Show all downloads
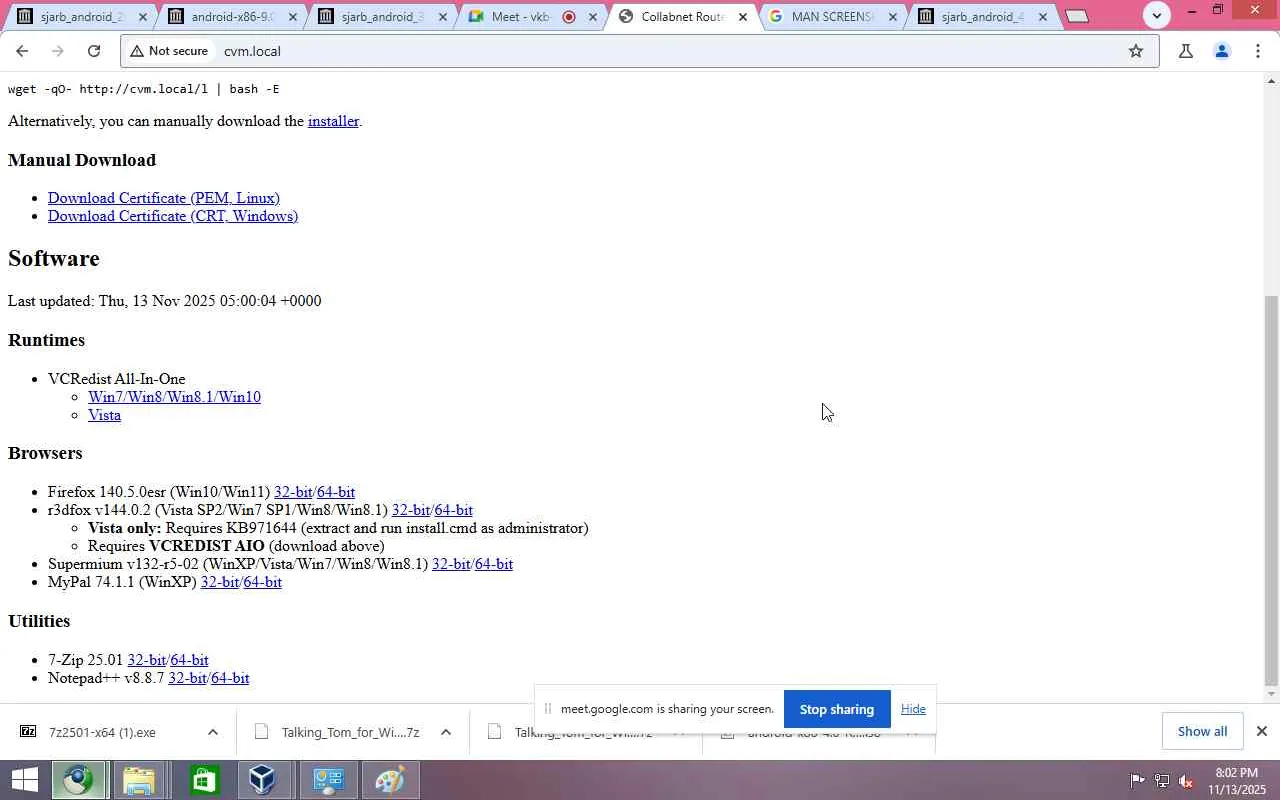The height and width of the screenshot is (800, 1280). click(1202, 732)
